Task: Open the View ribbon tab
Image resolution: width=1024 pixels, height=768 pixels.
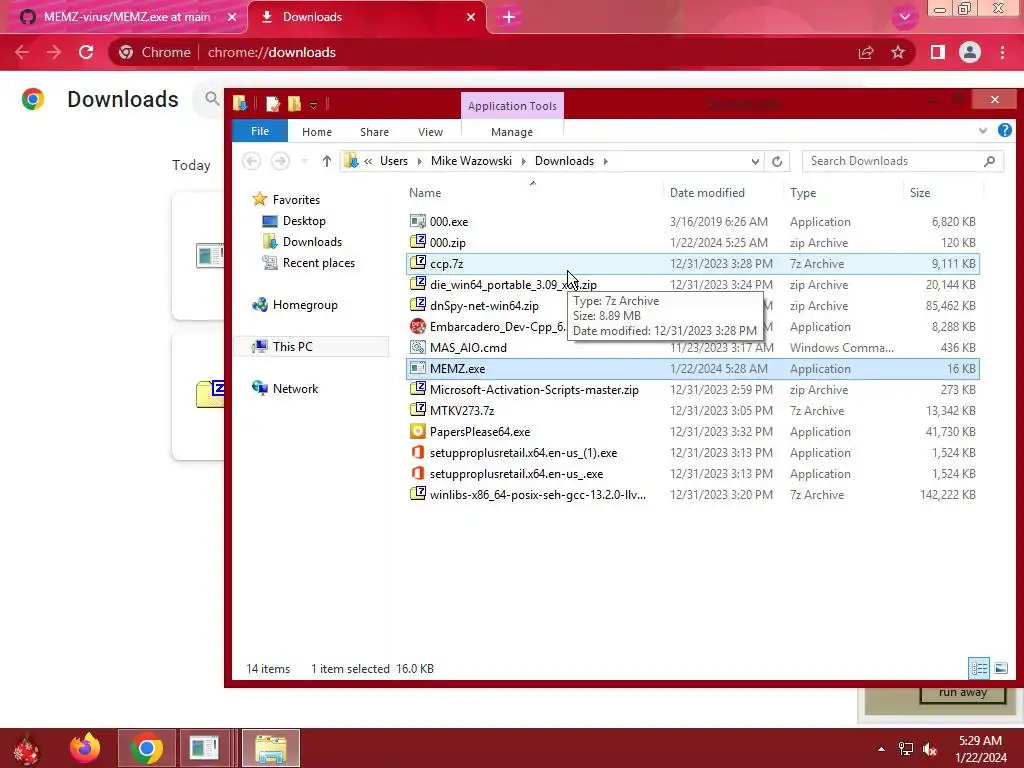Action: point(430,132)
